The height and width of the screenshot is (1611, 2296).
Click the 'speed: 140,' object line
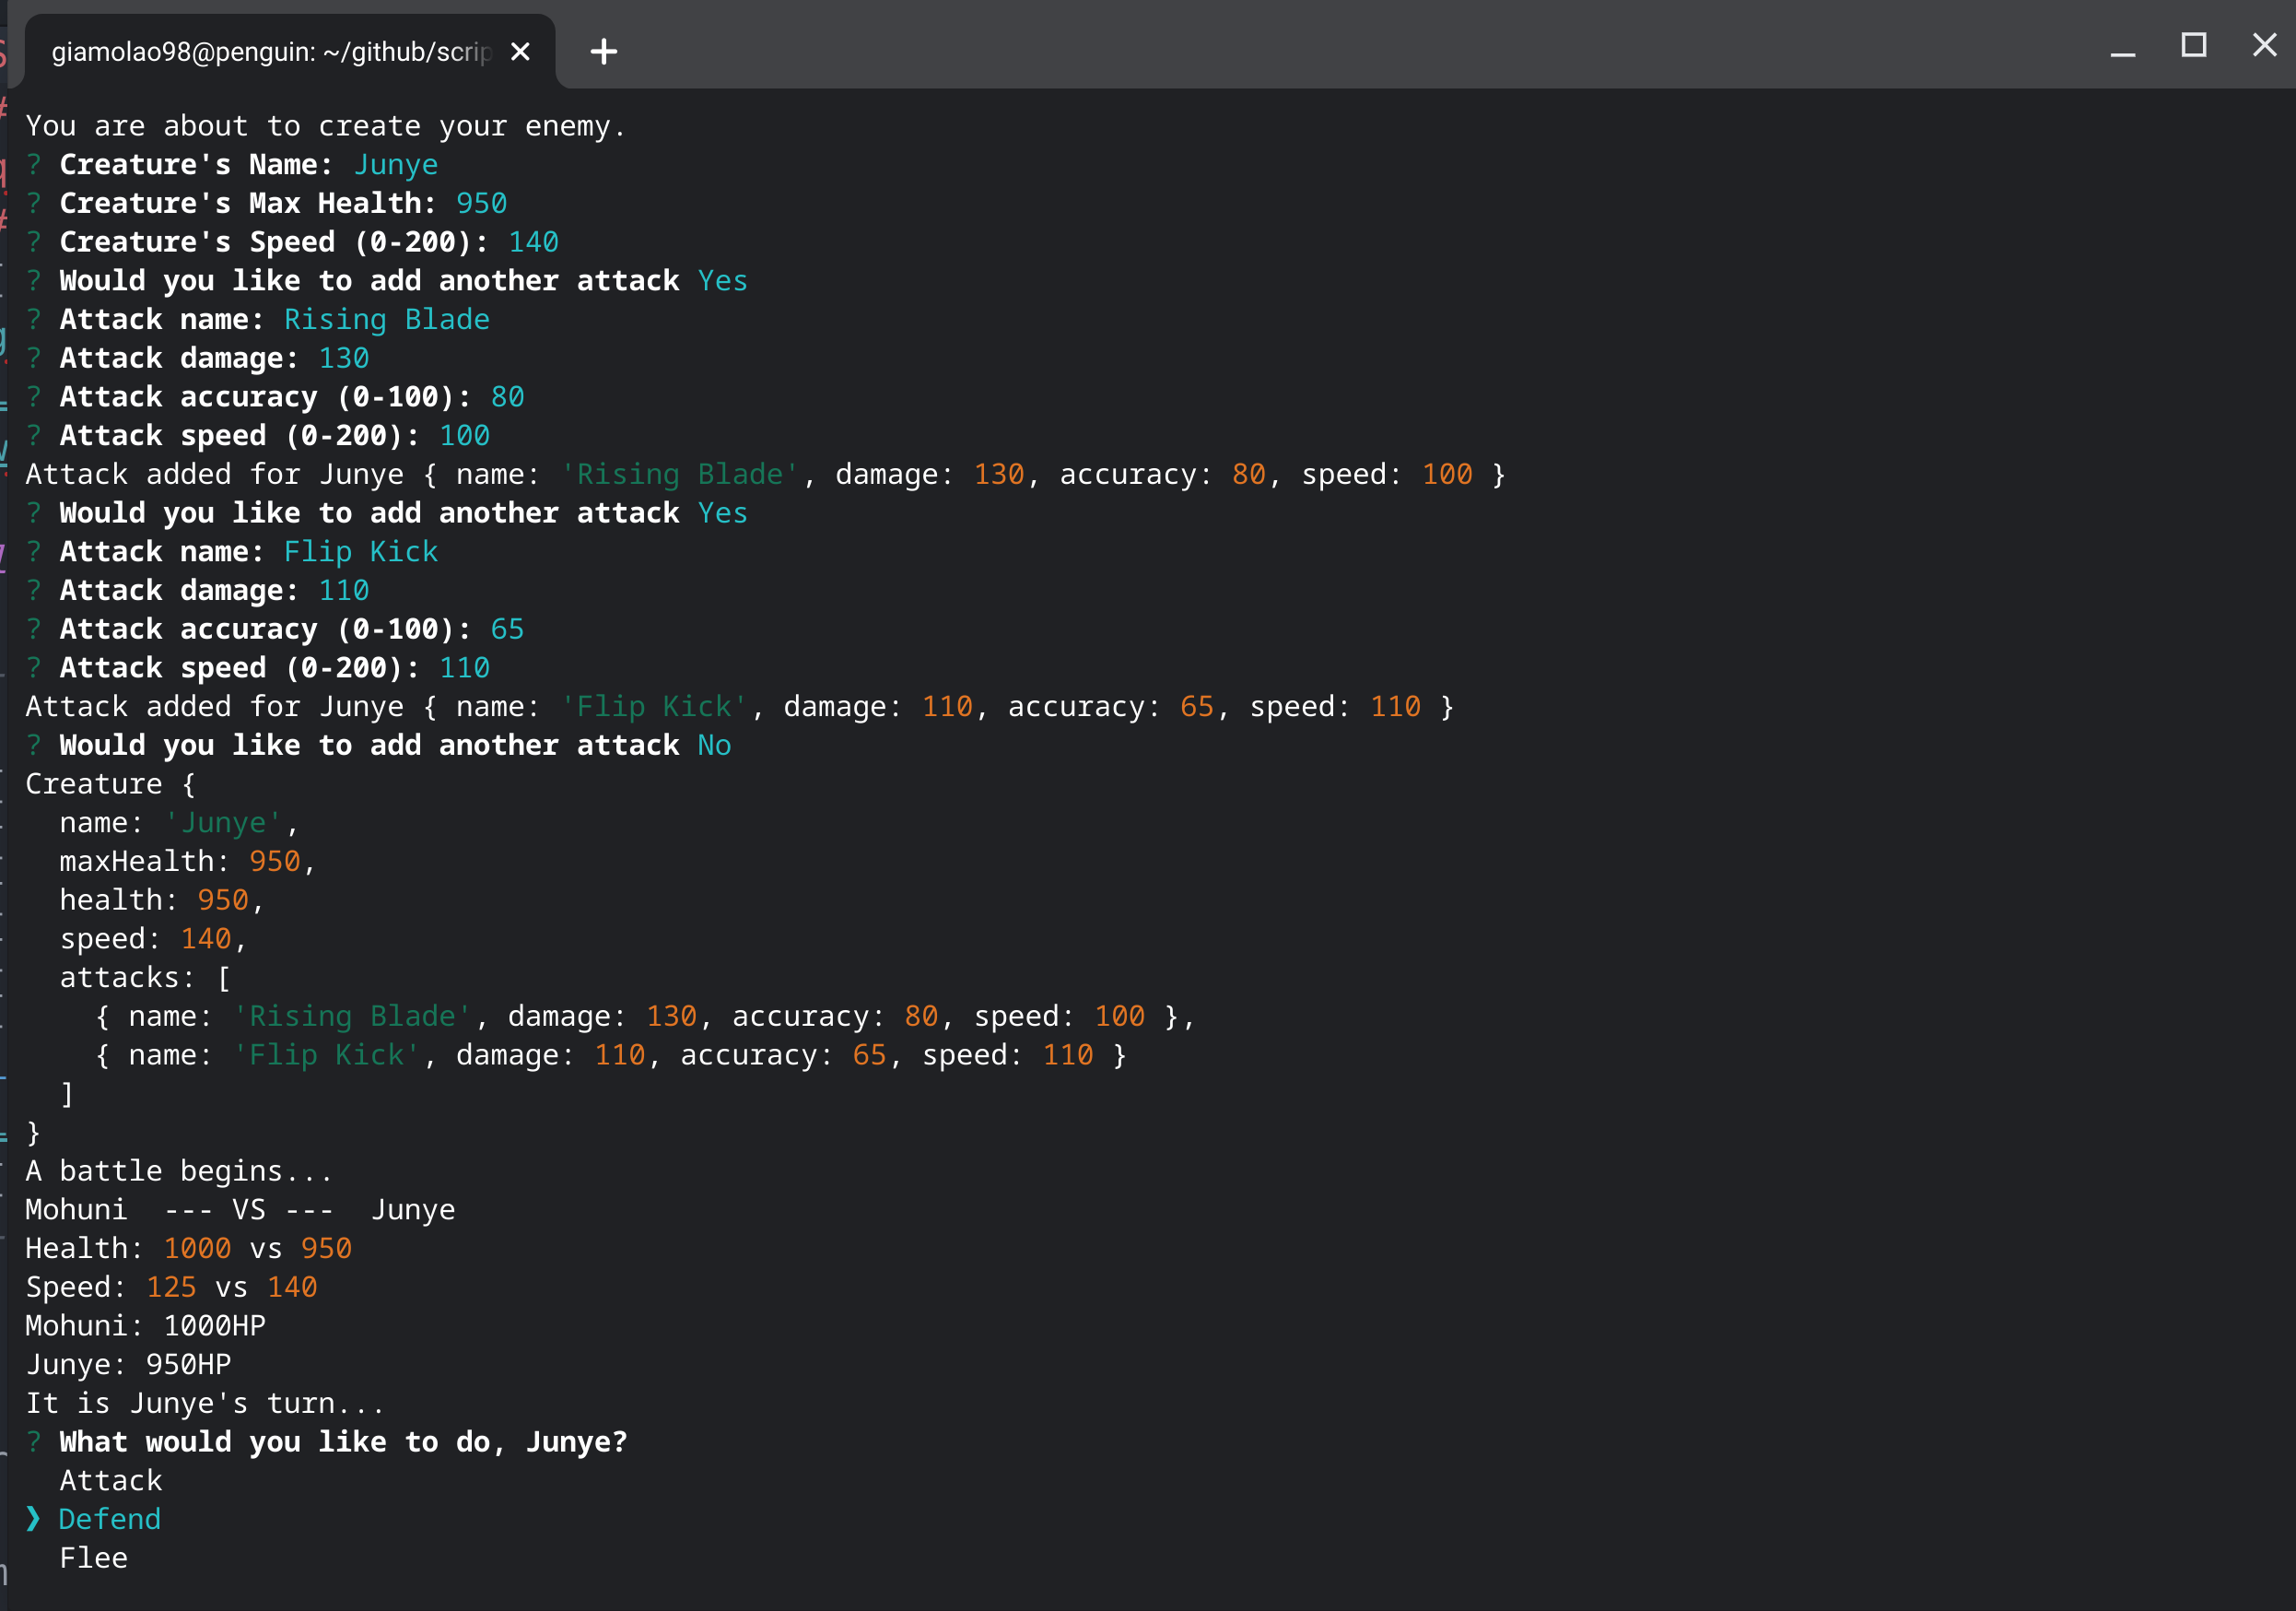point(153,939)
